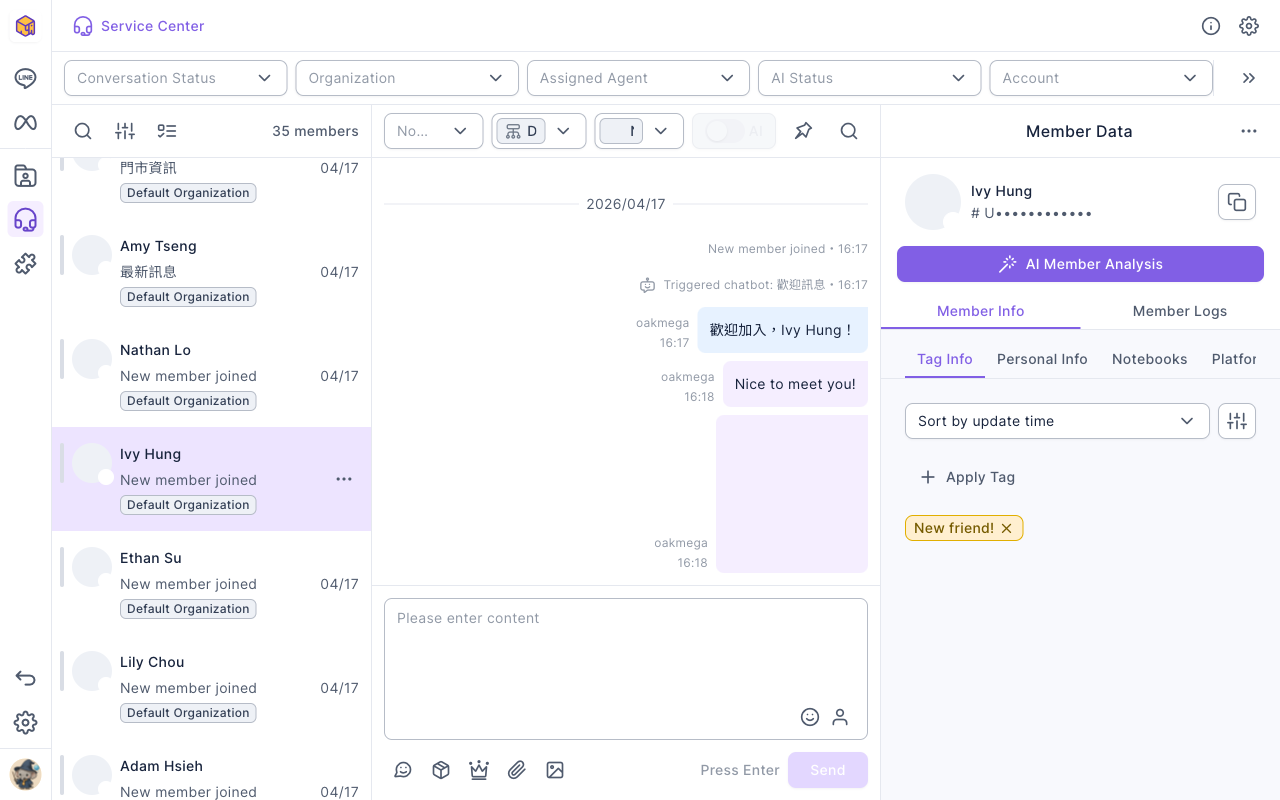Click Apply Tag
The height and width of the screenshot is (800, 1280).
(x=967, y=477)
